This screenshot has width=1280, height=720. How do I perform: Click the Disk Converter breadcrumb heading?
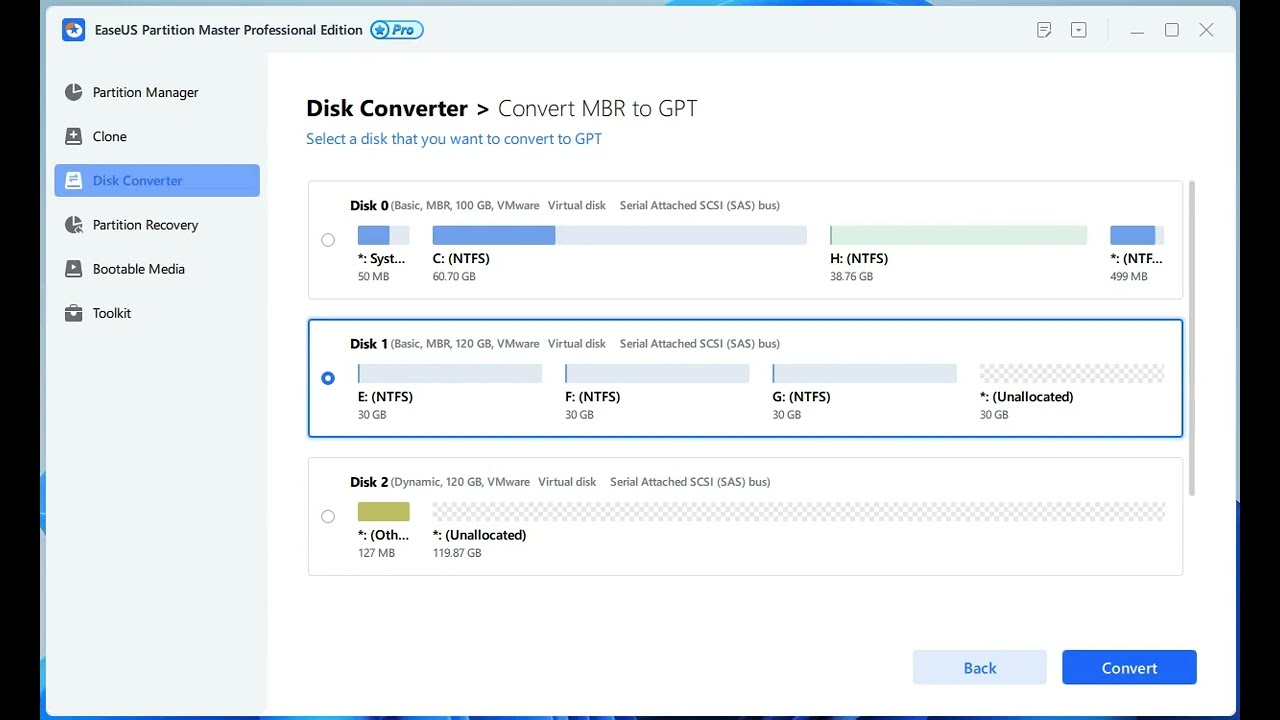click(387, 108)
